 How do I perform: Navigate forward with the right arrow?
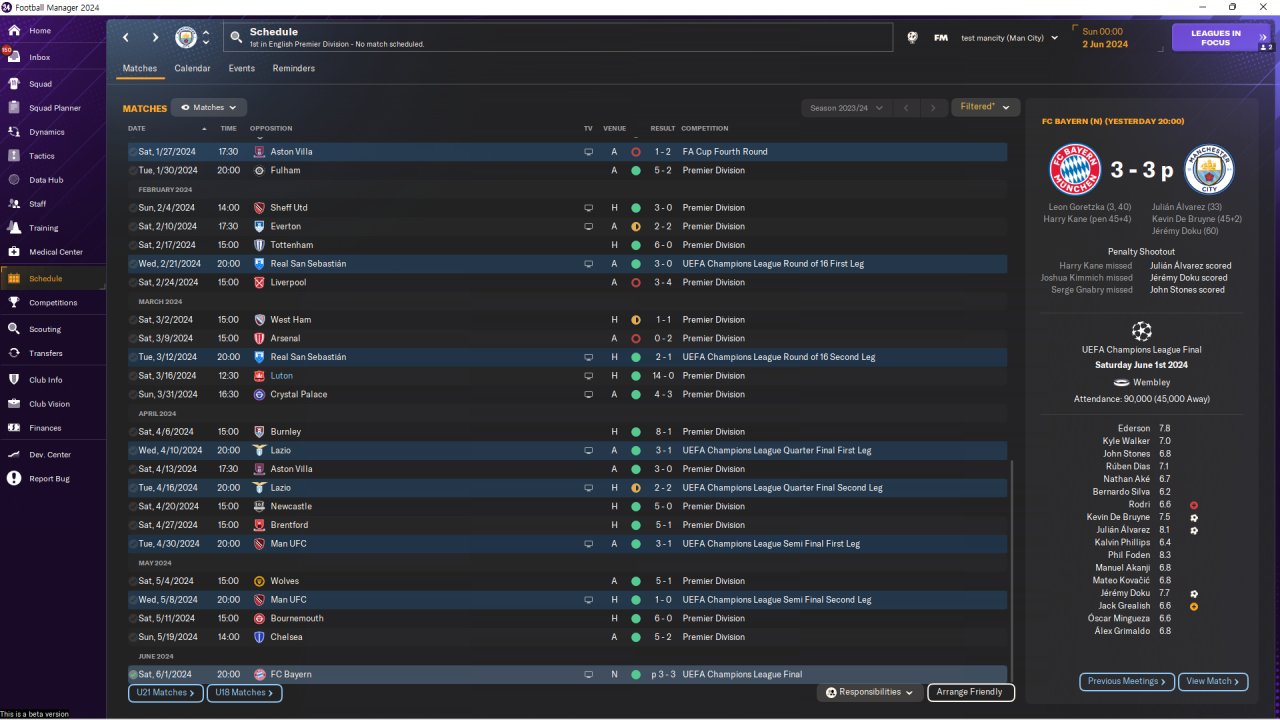155,38
